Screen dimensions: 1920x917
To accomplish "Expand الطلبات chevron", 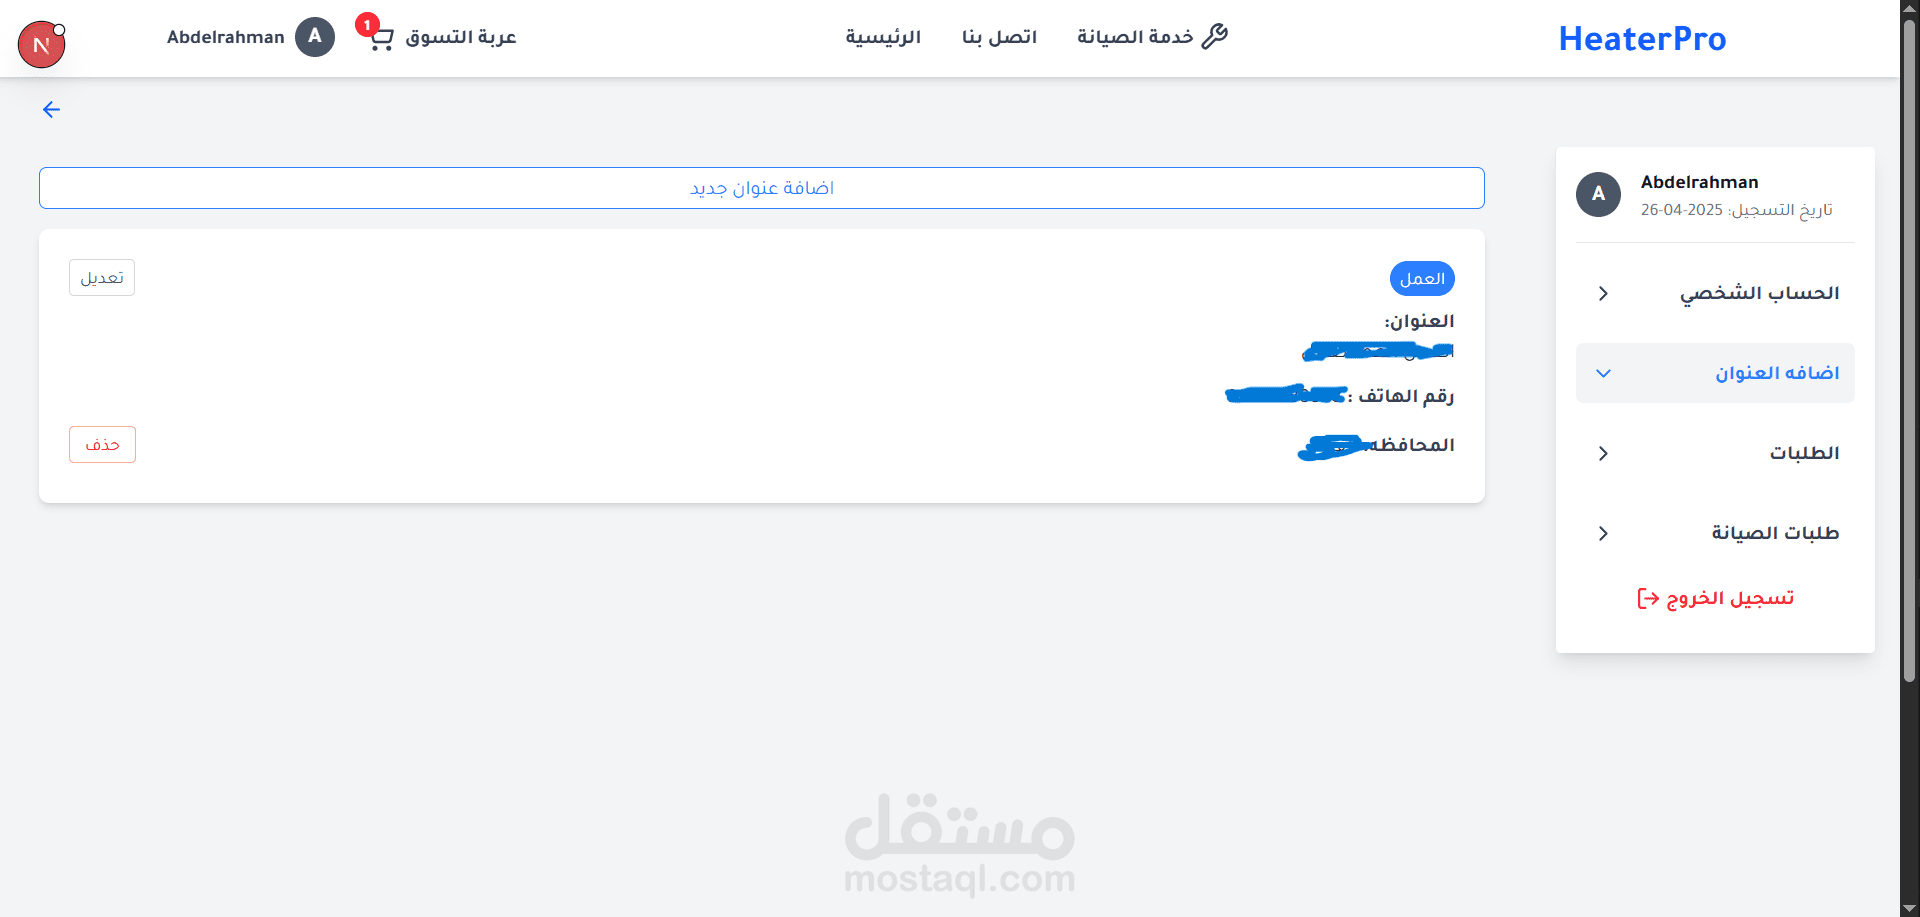I will pyautogui.click(x=1603, y=453).
